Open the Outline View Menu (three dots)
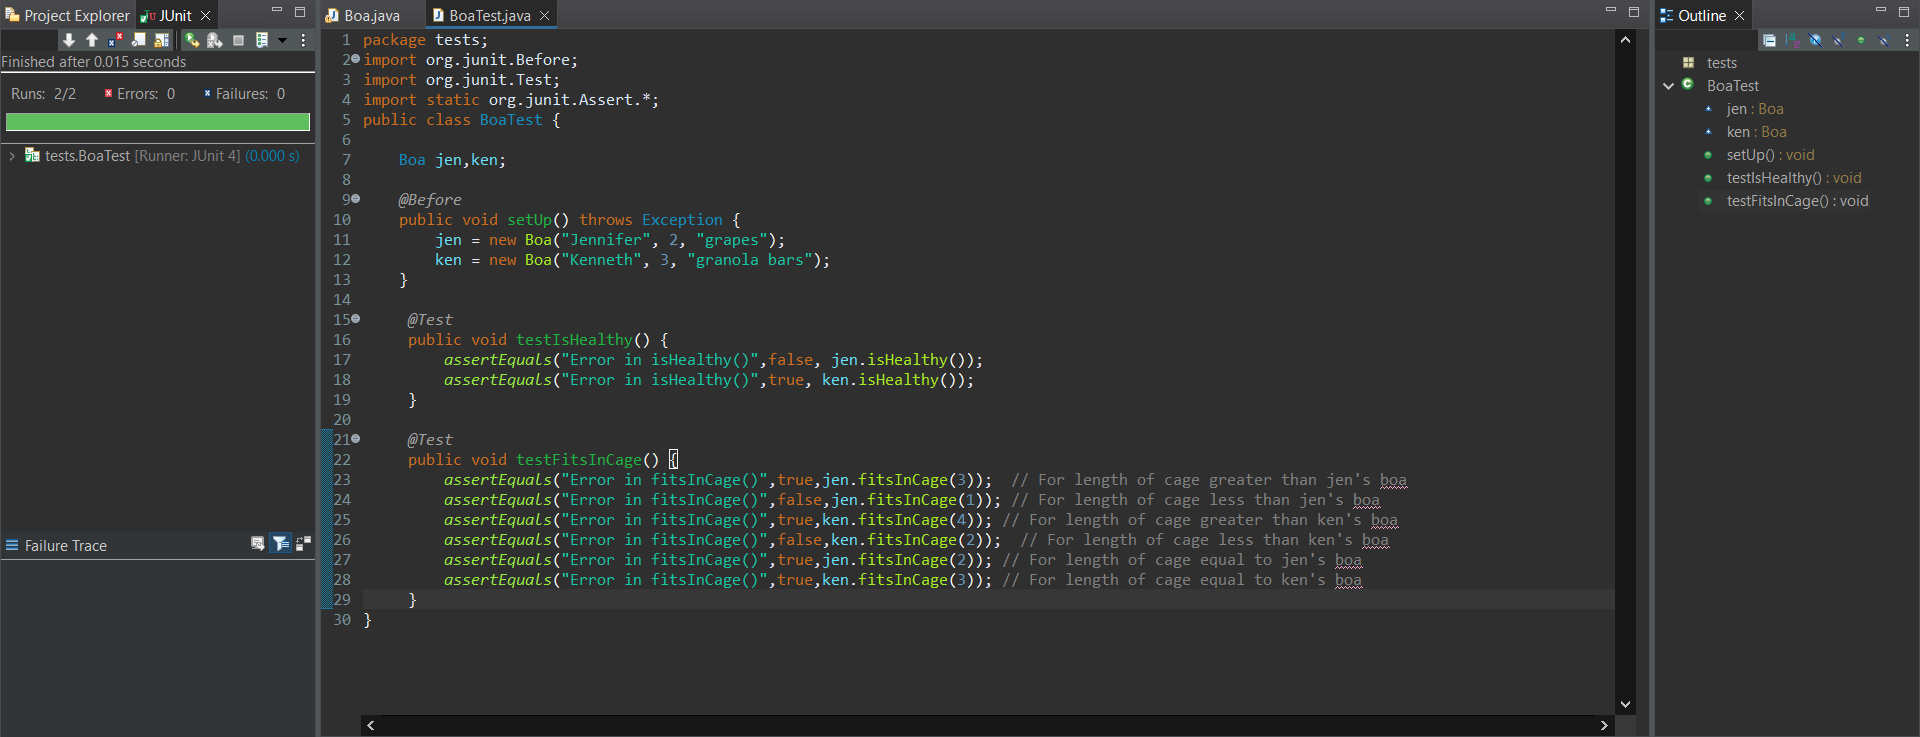Screen dimensions: 1920x737 1907,40
